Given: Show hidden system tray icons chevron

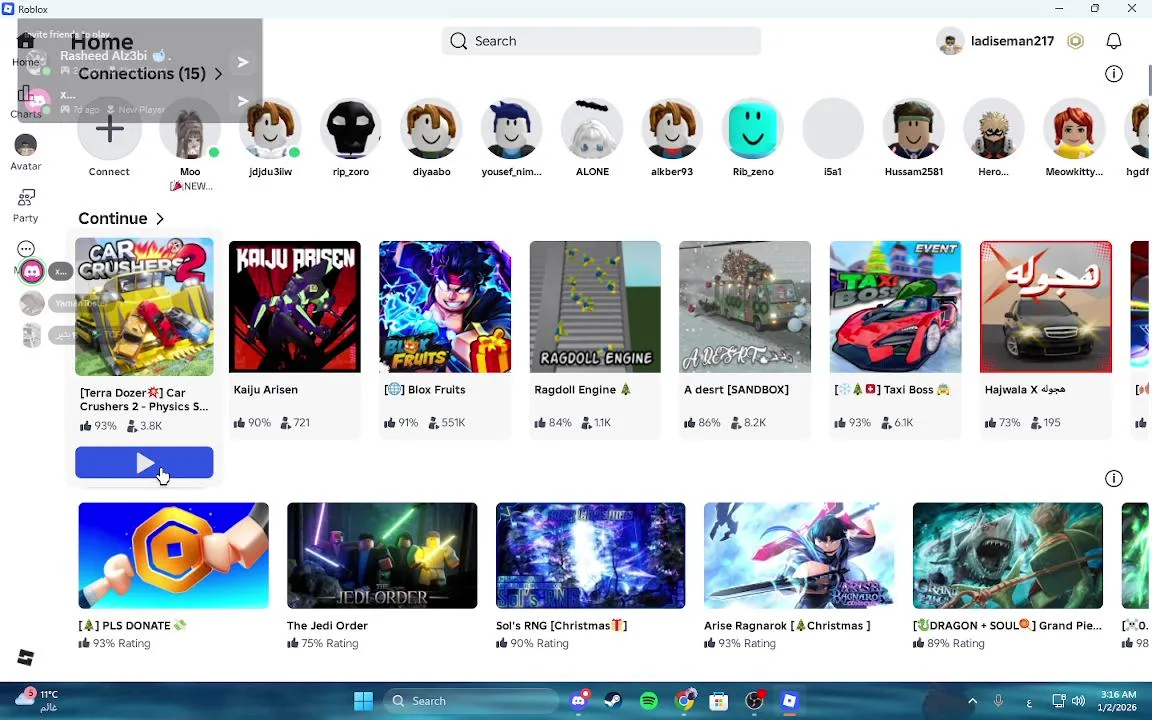Looking at the screenshot, I should (973, 701).
